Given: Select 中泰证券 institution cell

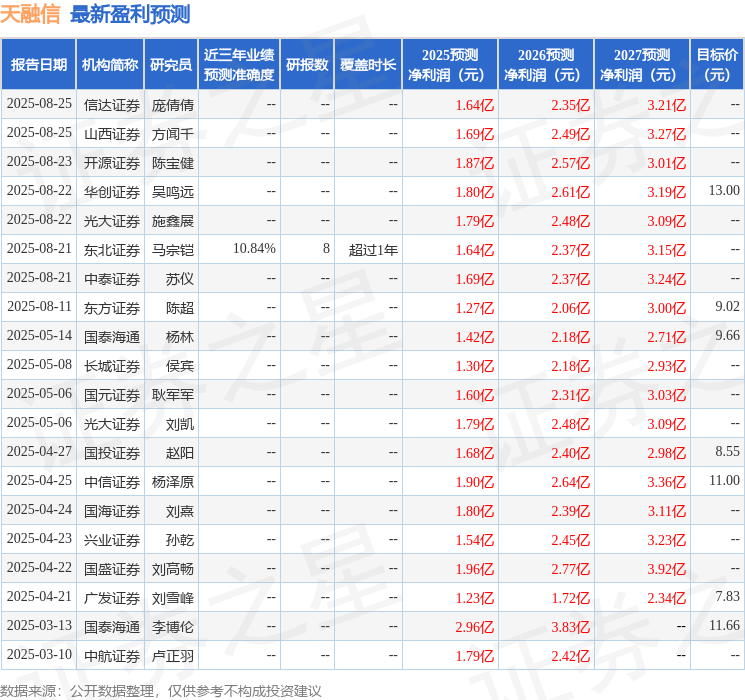Looking at the screenshot, I should 112,279.
